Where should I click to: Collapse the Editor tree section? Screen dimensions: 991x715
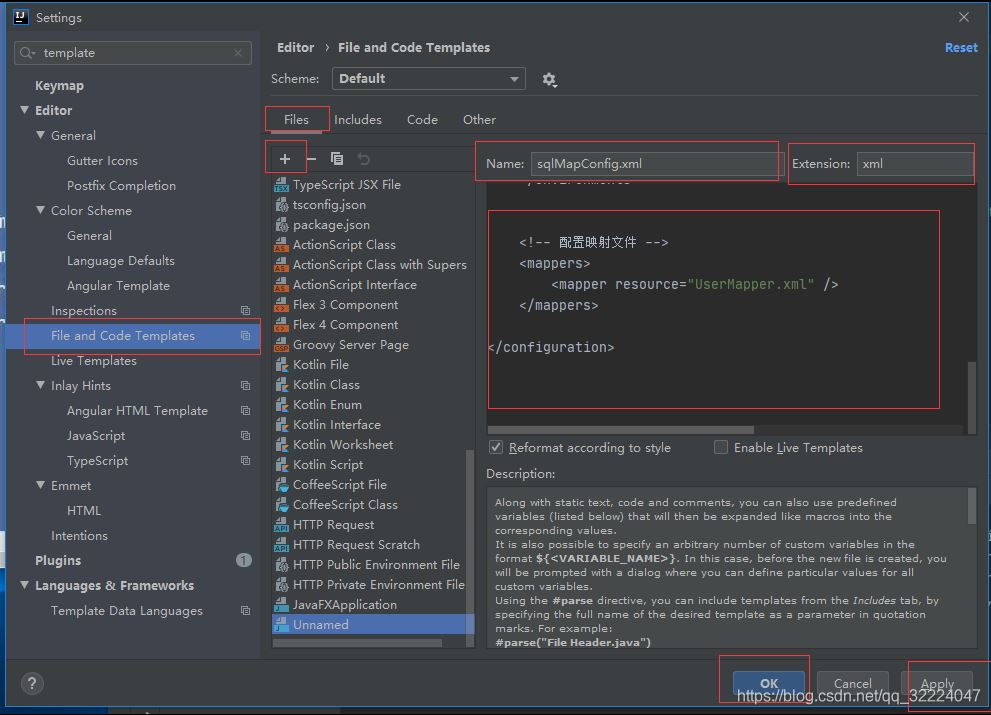point(25,110)
